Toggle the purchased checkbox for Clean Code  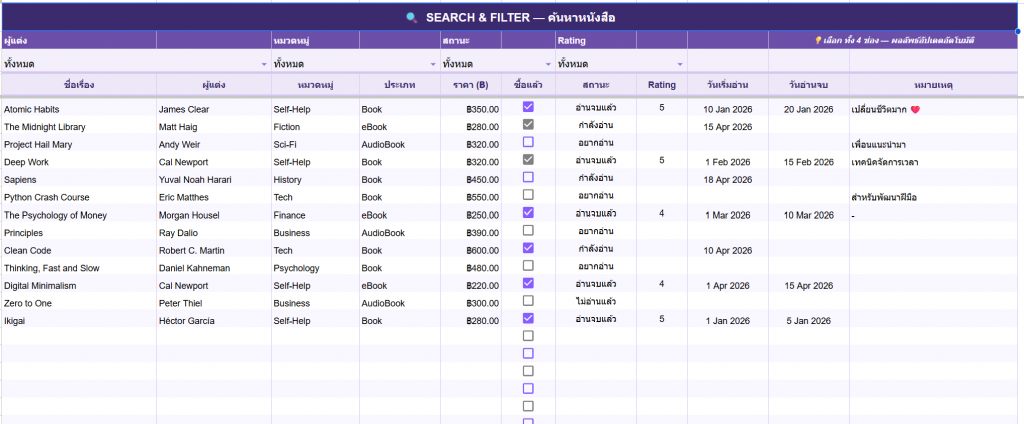tap(528, 248)
